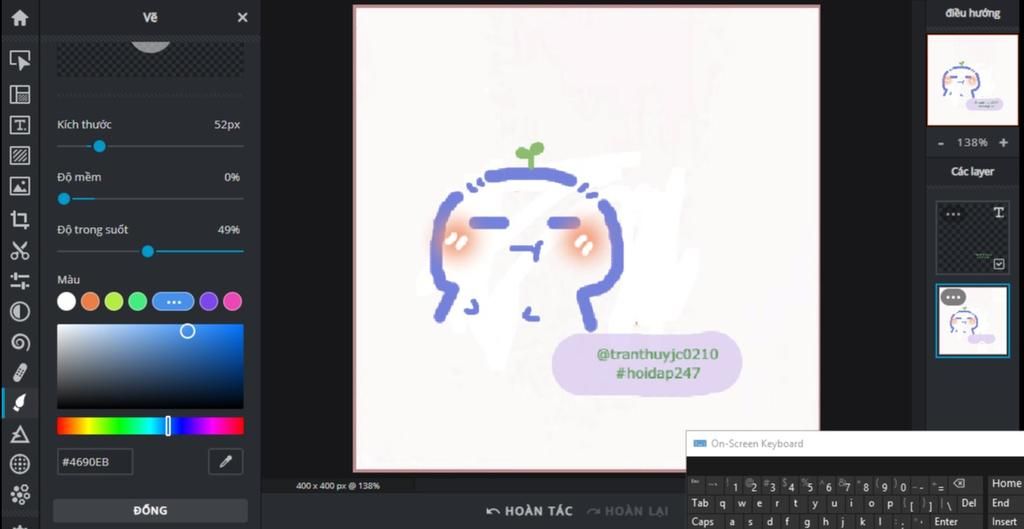Open the Layout template tool
The image size is (1024, 529).
pyautogui.click(x=20, y=95)
